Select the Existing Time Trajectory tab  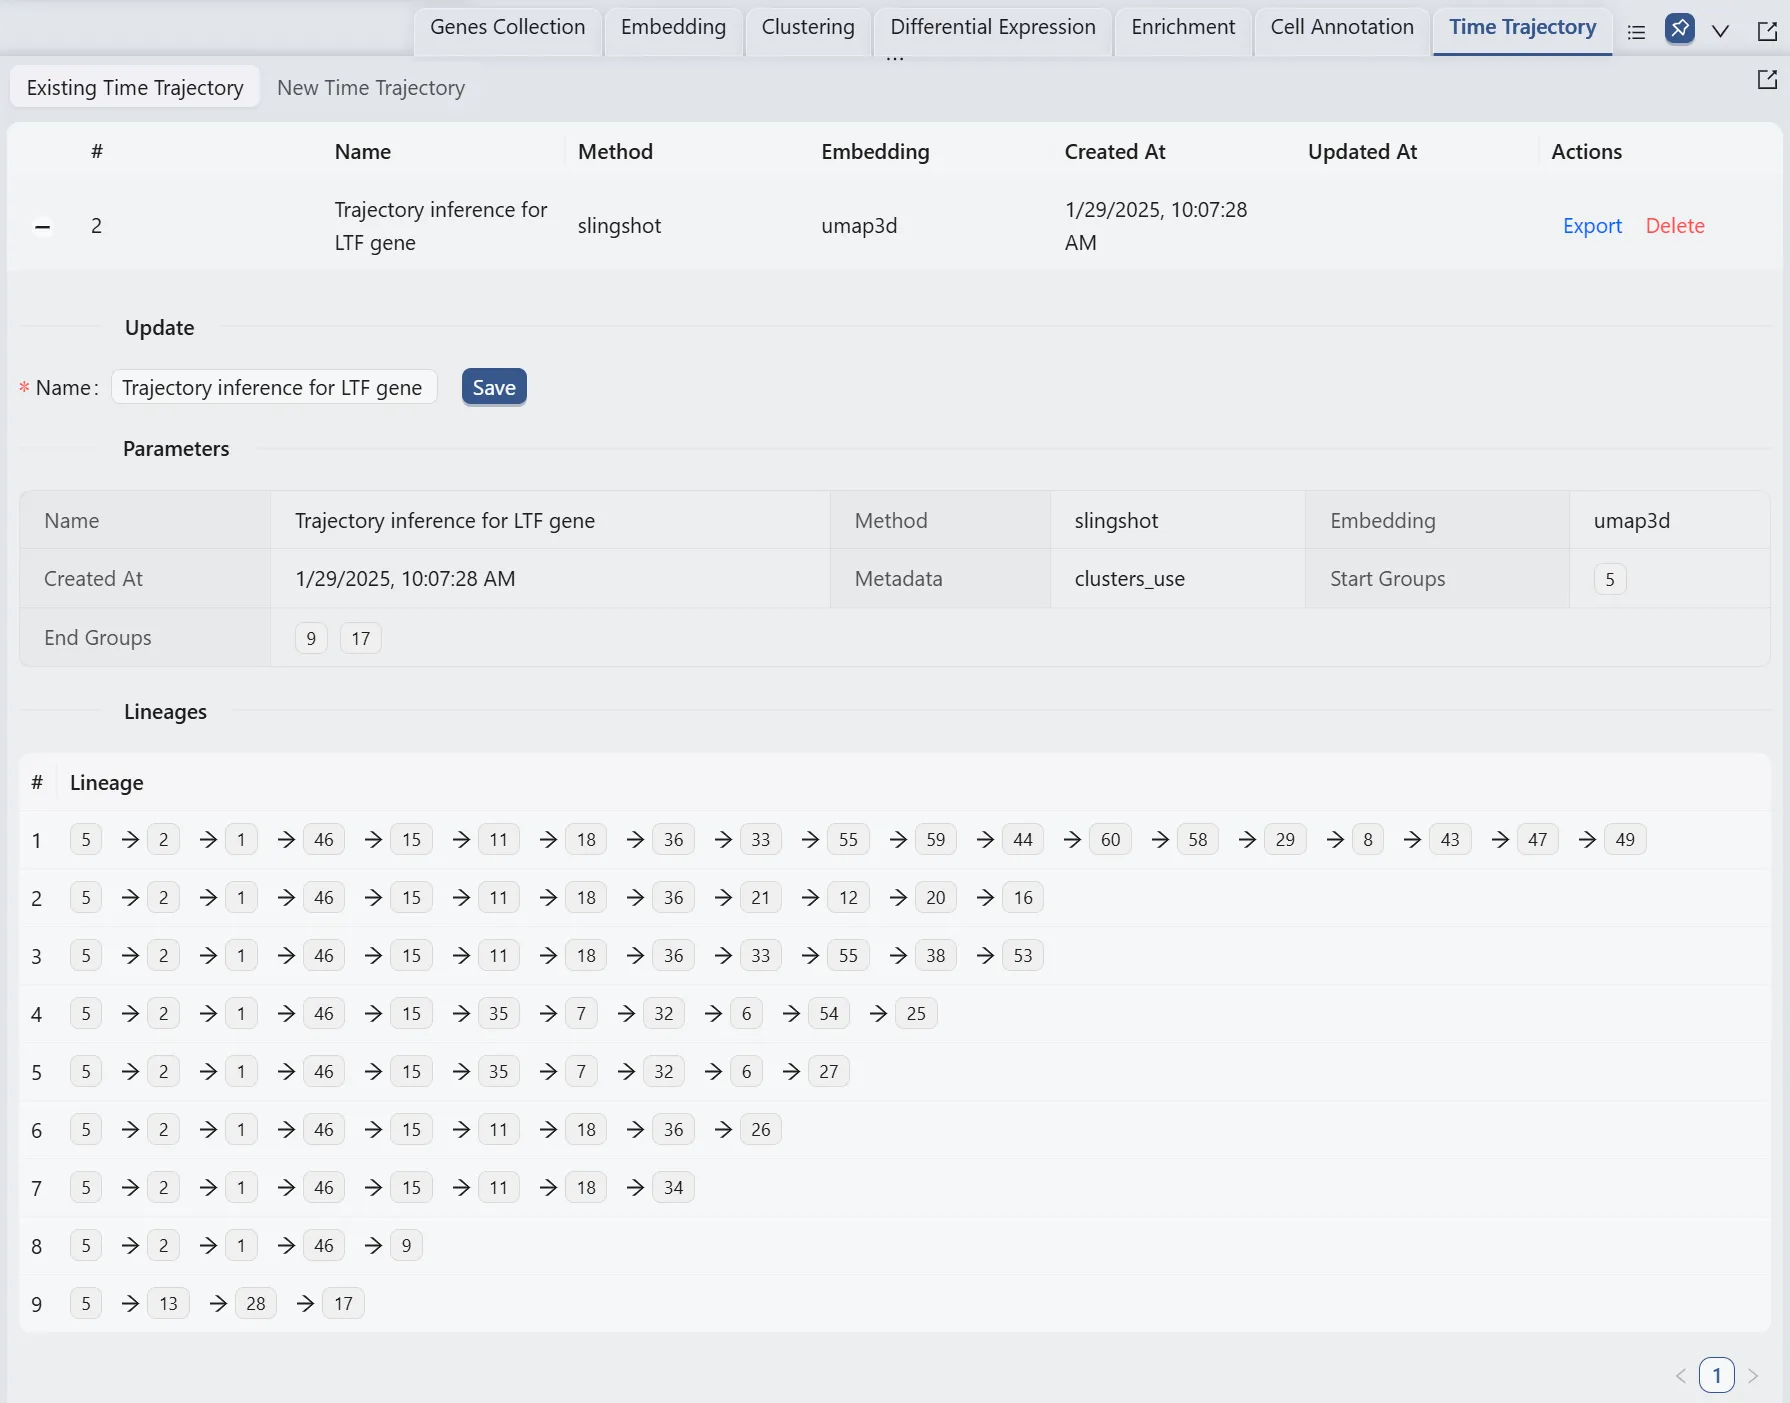pyautogui.click(x=135, y=88)
